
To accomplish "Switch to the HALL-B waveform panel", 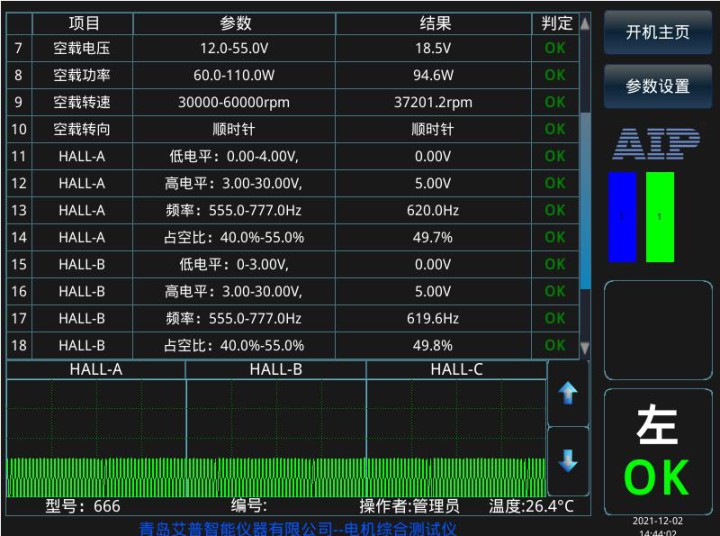I will click(276, 370).
